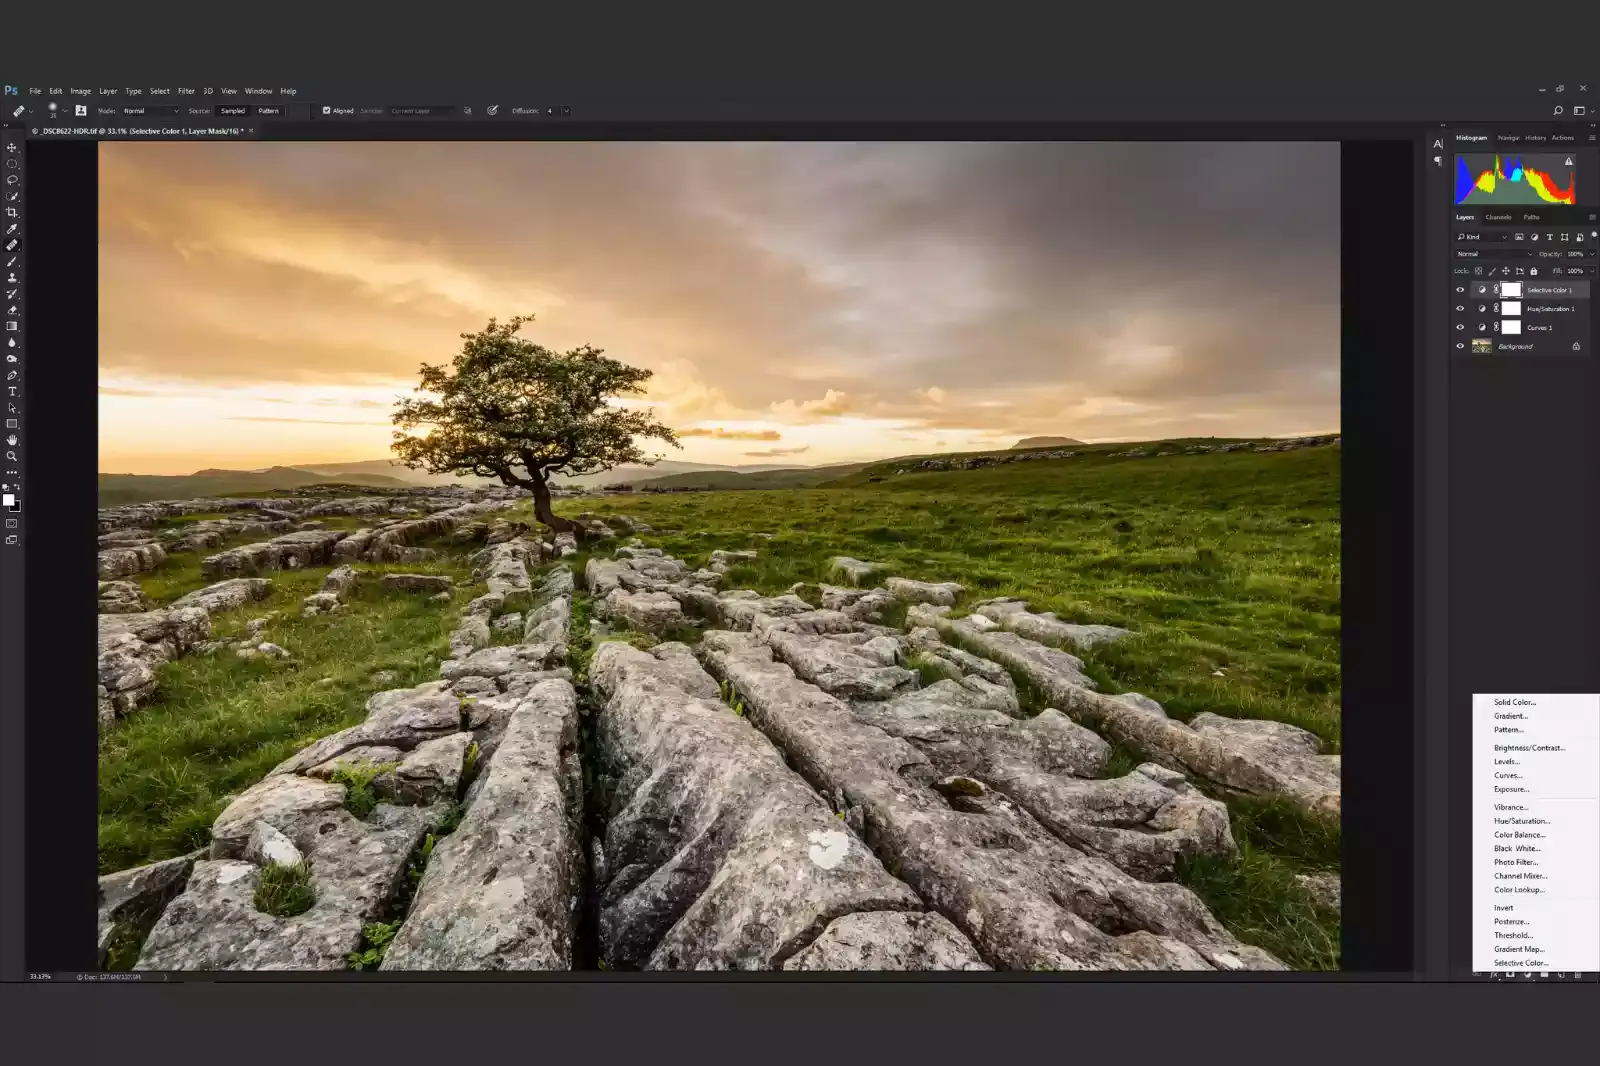Set source to Sampled
This screenshot has width=1600, height=1066.
pyautogui.click(x=233, y=111)
